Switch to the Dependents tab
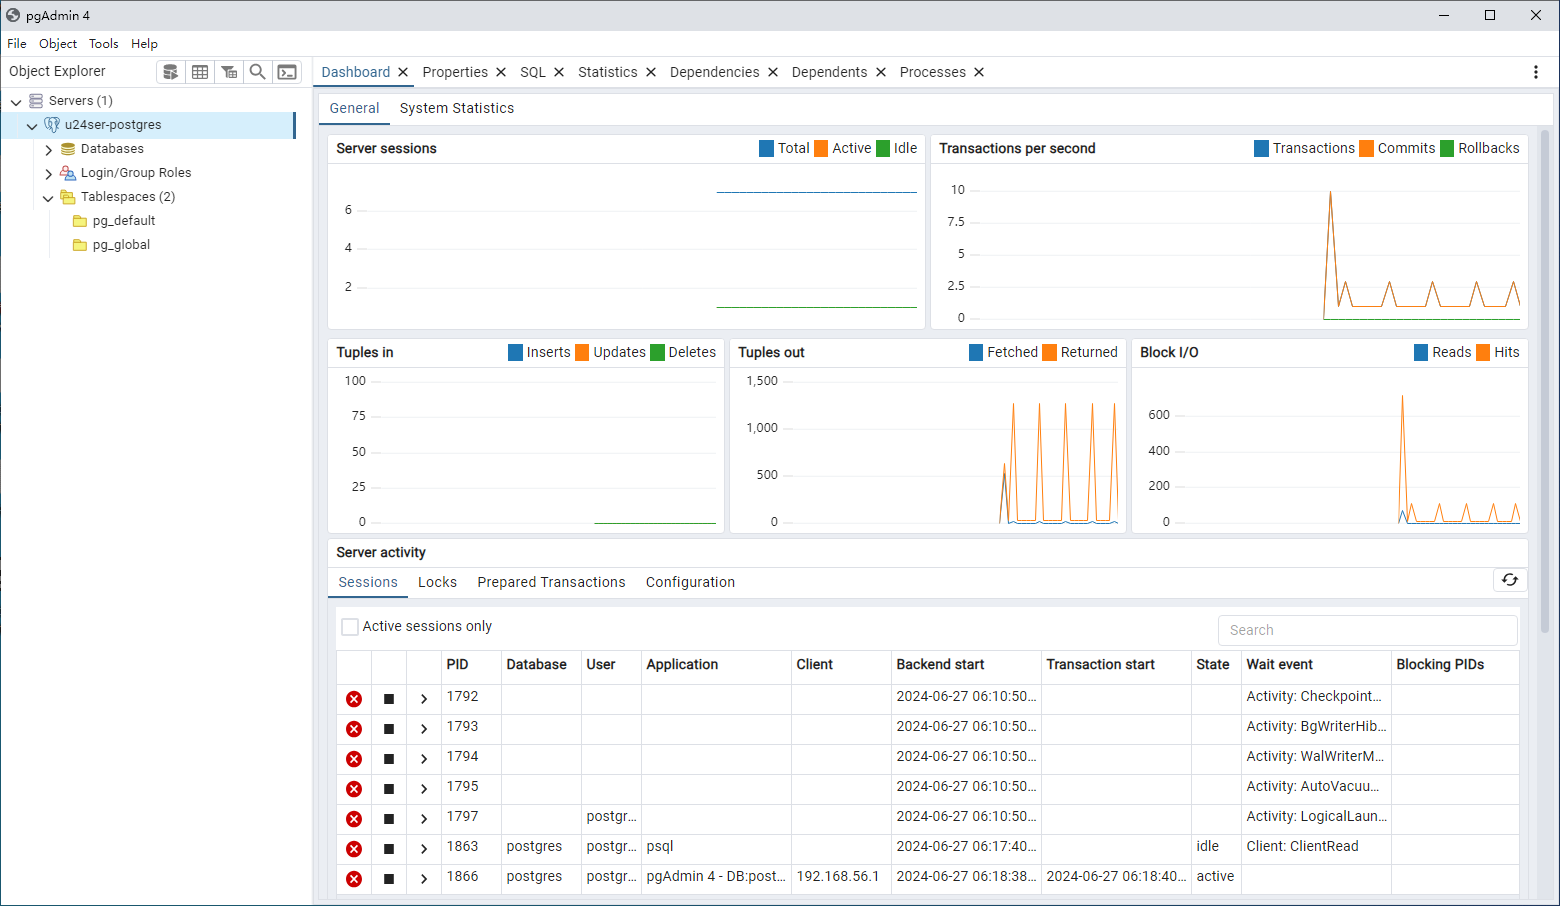This screenshot has height=906, width=1560. (x=829, y=72)
